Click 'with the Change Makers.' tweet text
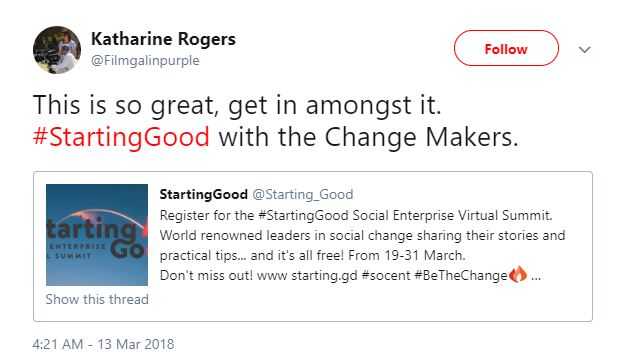The width and height of the screenshot is (625, 364). [x=368, y=137]
